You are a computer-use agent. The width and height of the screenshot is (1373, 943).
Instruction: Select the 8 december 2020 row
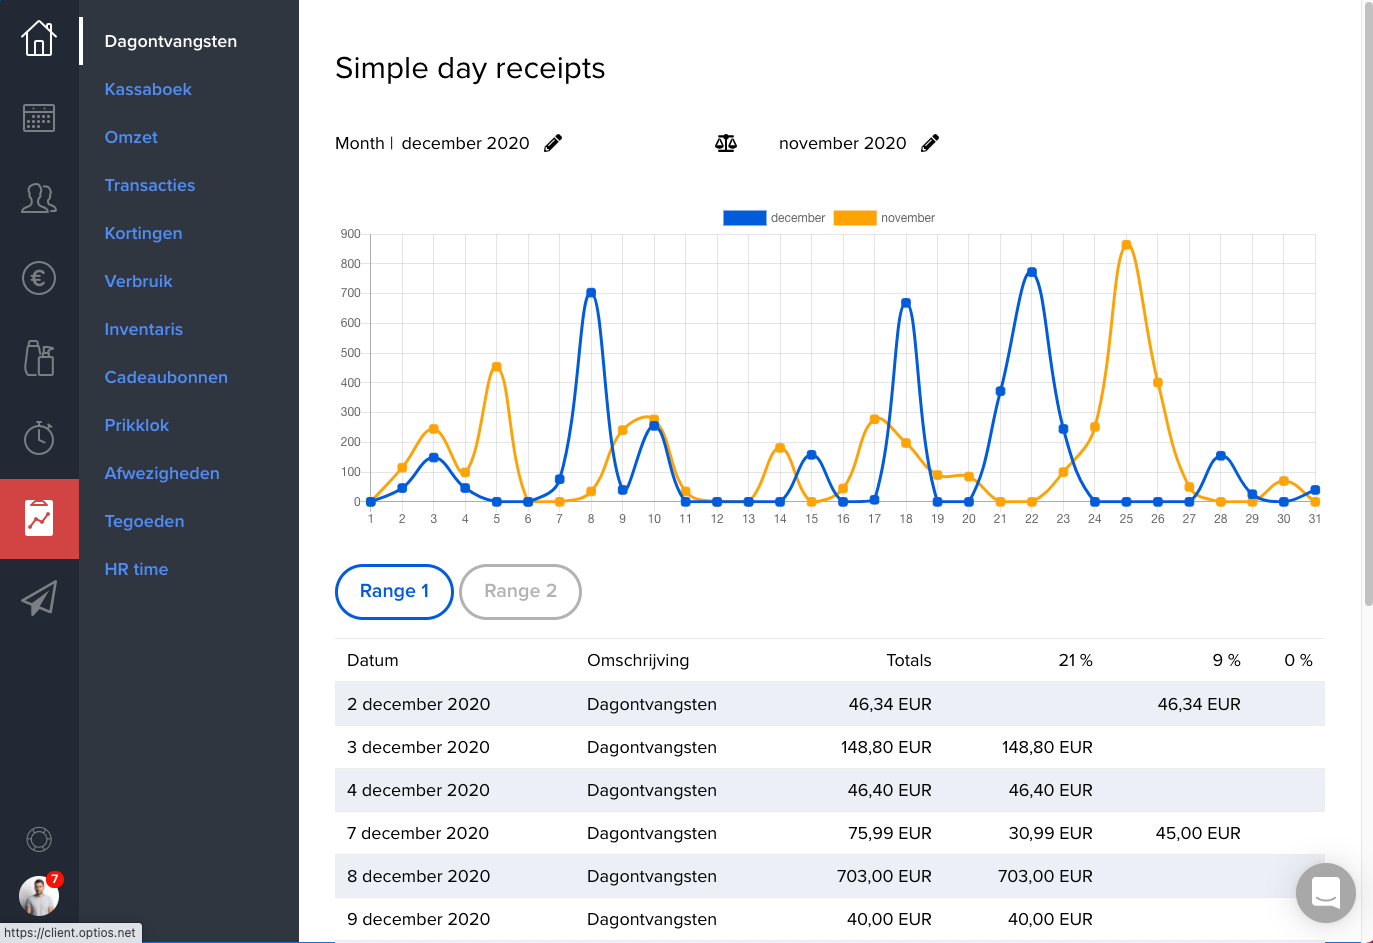coord(830,876)
